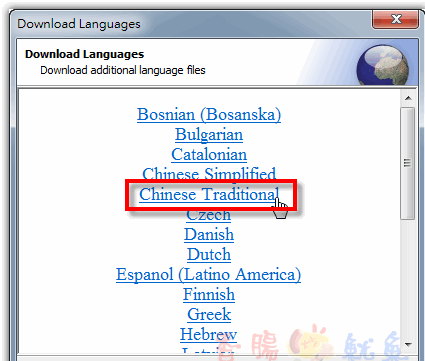Viewport: 425px width, 361px height.
Task: Choose the Catalonian language link
Action: 209,155
